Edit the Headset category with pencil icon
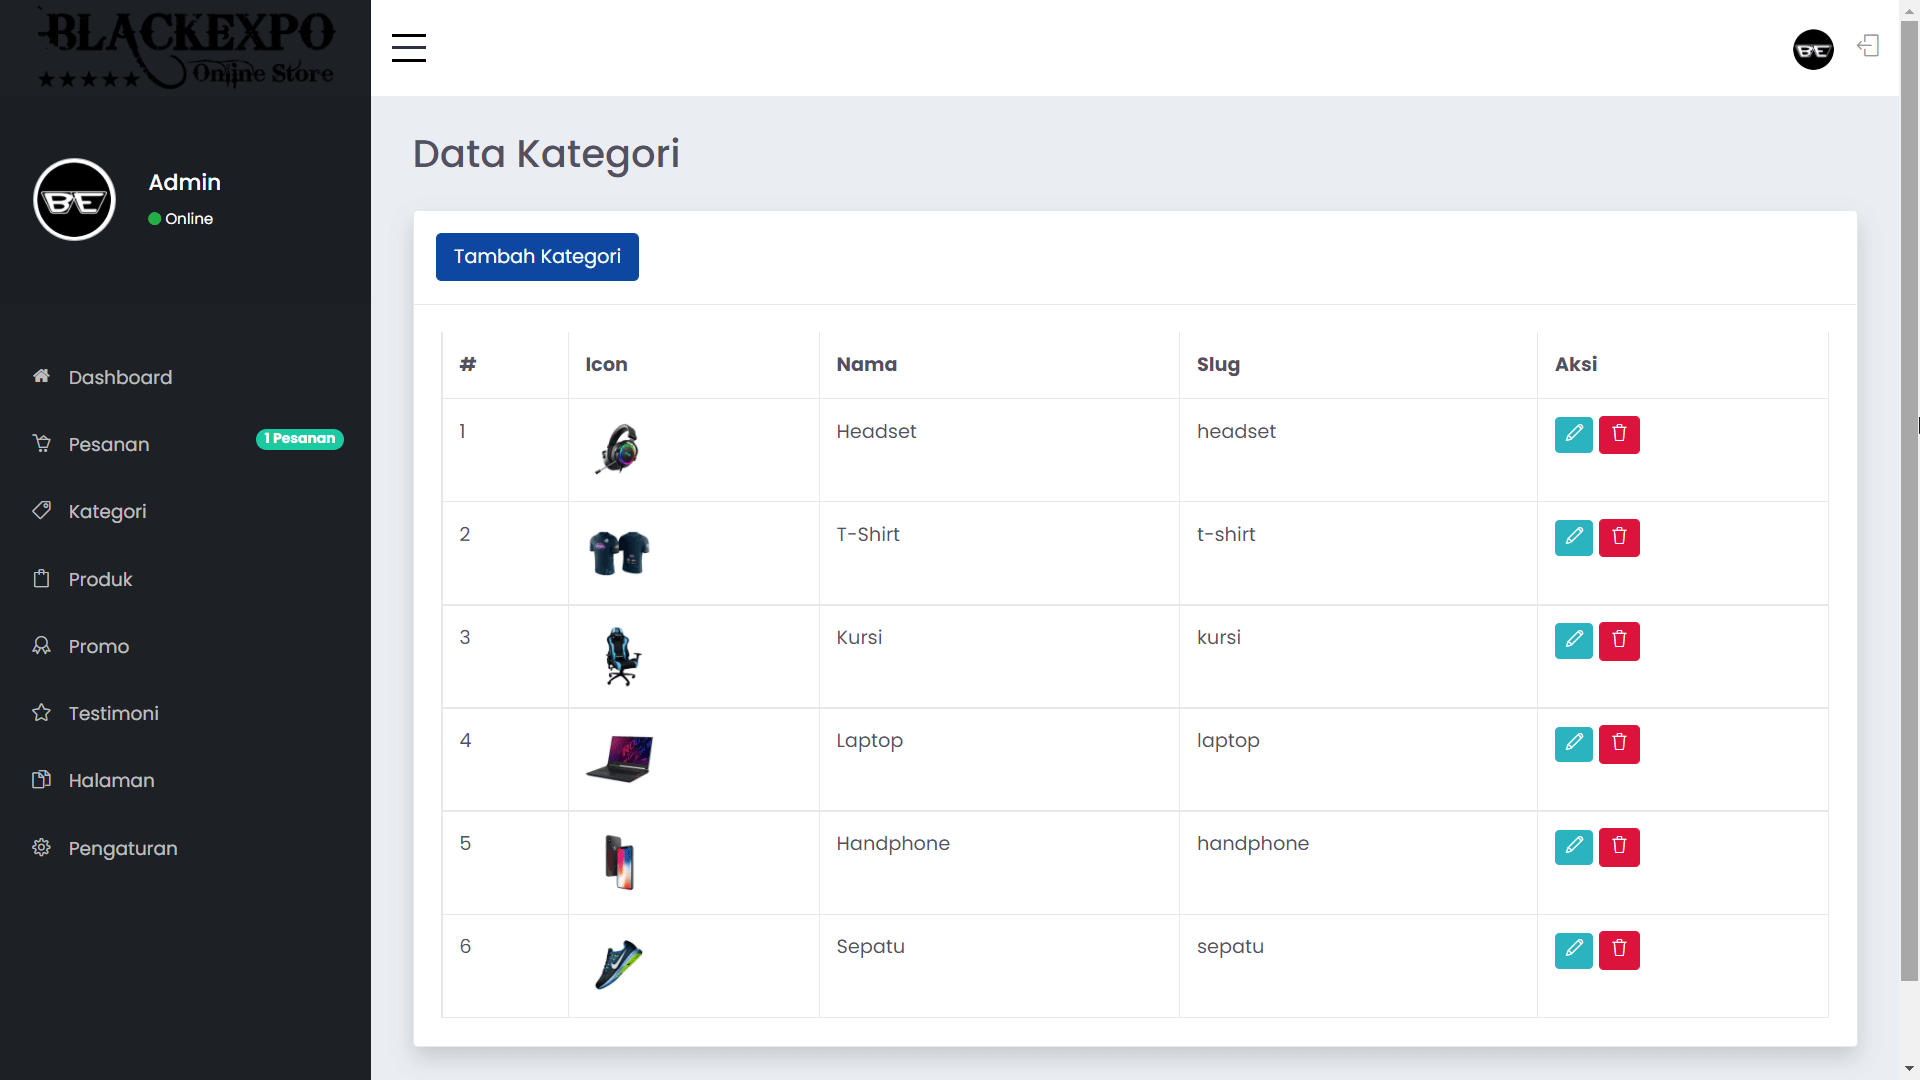1920x1080 pixels. point(1573,434)
